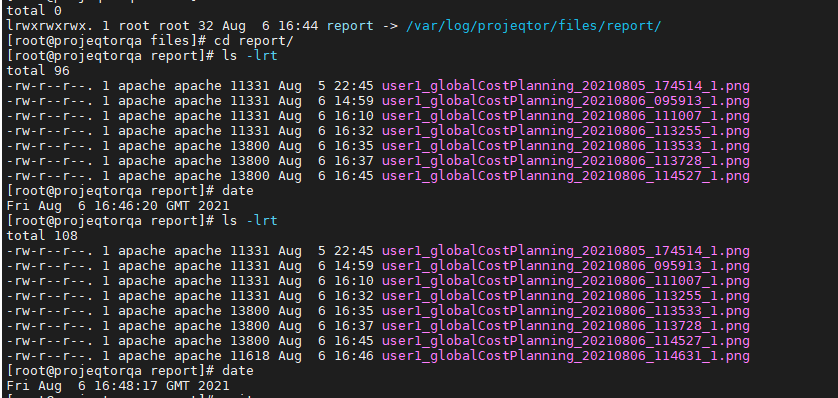Click the 'total 96' line

(38, 71)
